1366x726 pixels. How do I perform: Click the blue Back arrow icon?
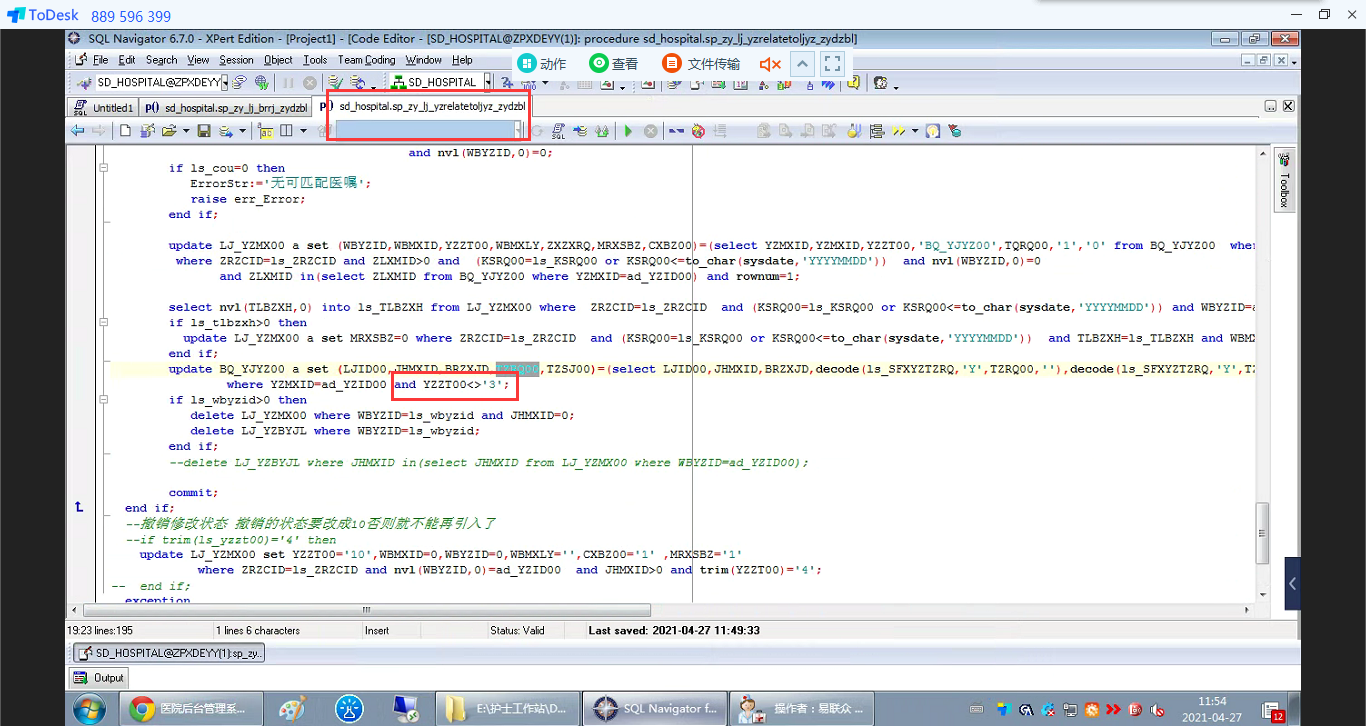point(77,131)
